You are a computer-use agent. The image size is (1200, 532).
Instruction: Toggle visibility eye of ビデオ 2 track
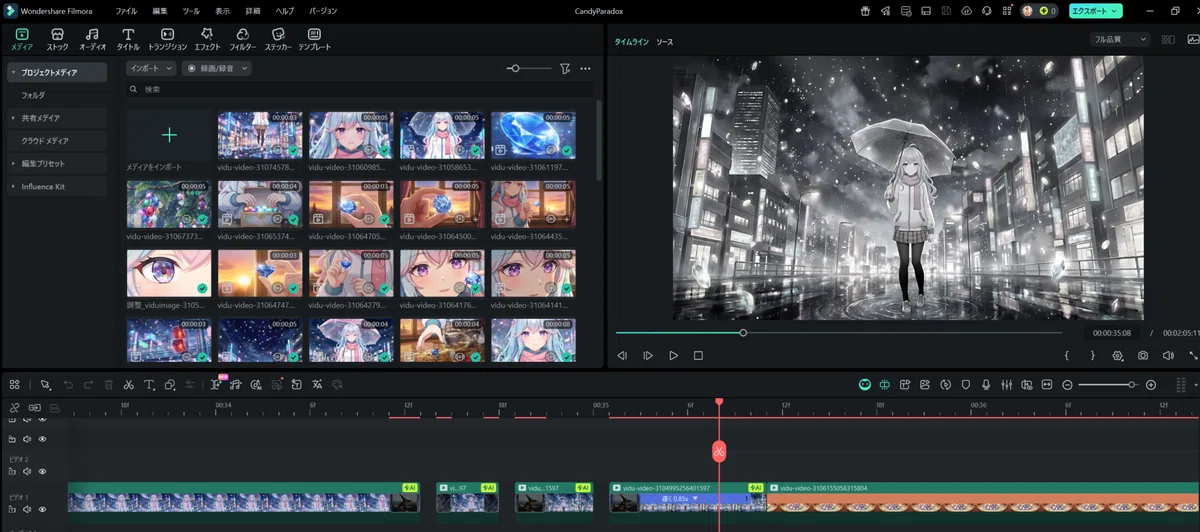pos(42,471)
